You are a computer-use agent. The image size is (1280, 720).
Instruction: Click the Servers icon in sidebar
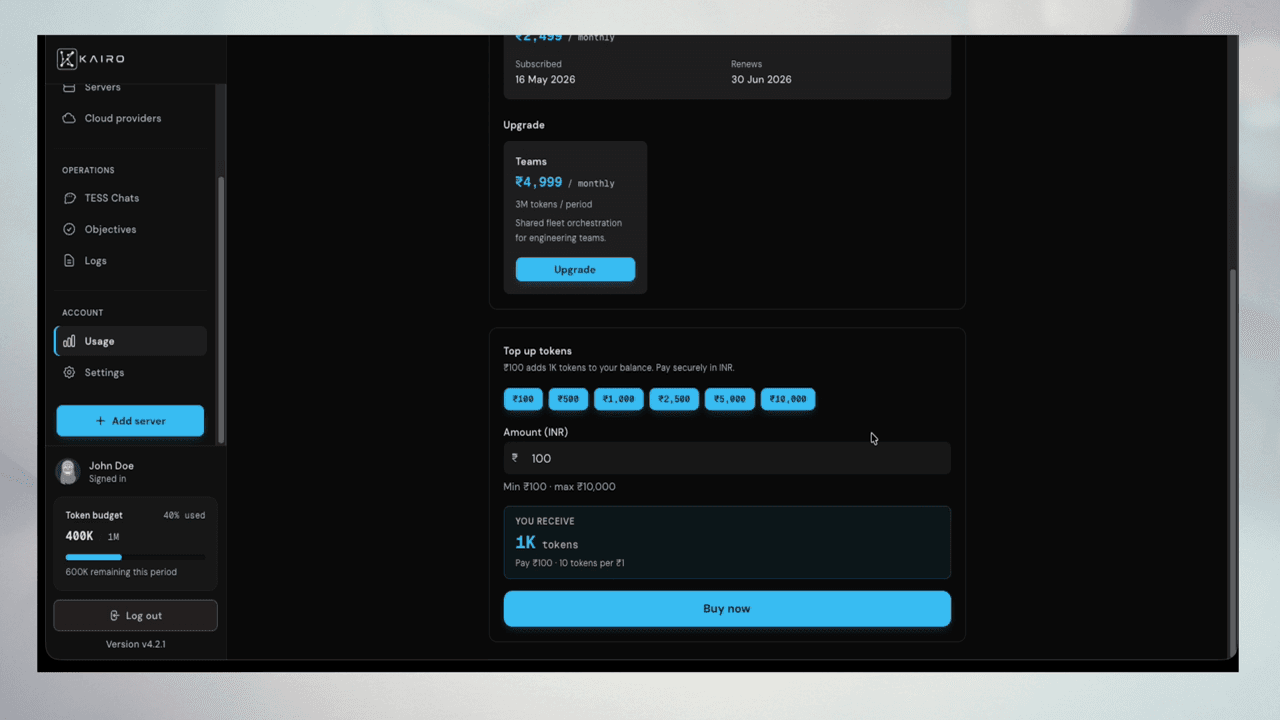[69, 87]
